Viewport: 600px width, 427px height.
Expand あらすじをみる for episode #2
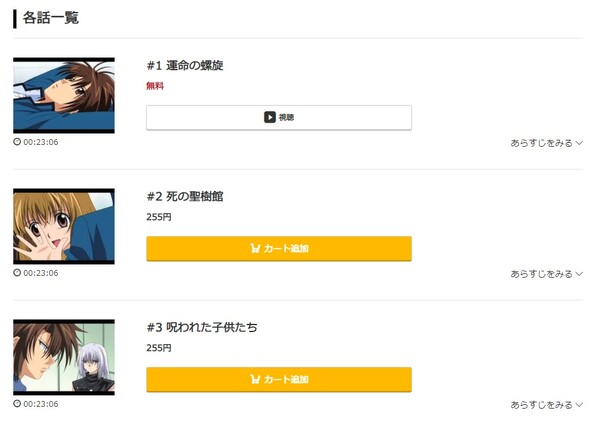click(546, 274)
